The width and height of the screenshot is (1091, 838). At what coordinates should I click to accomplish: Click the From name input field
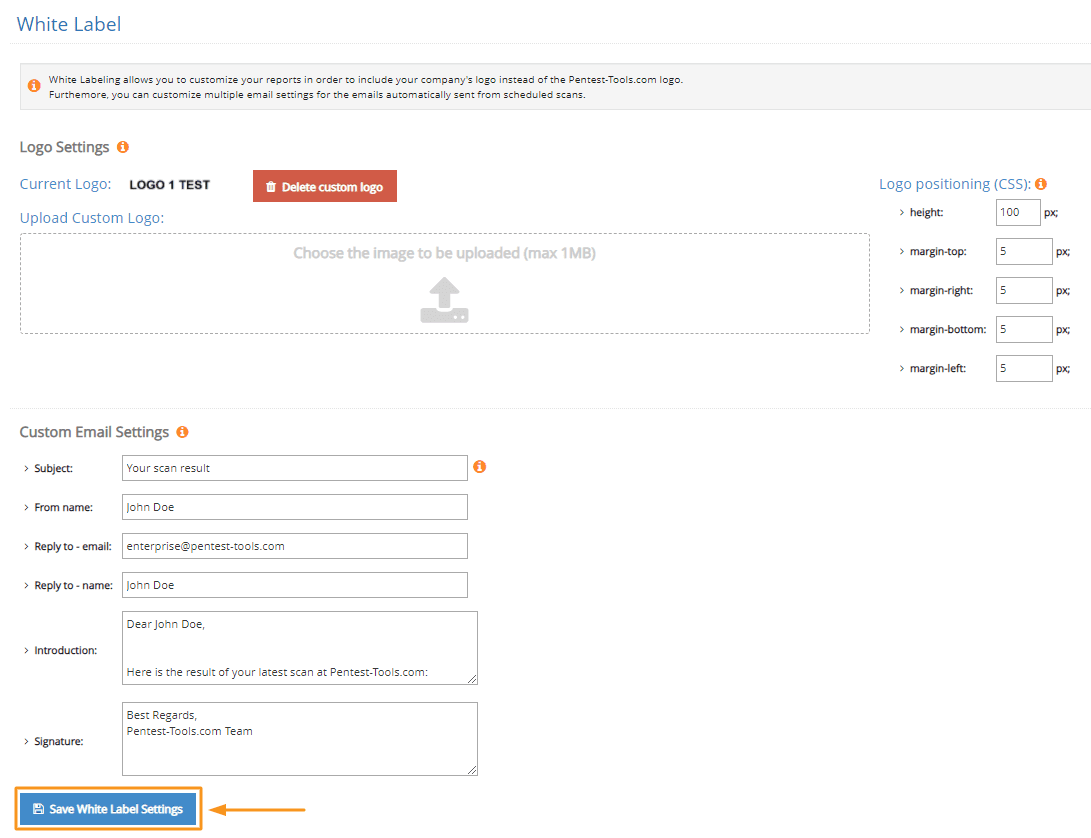[x=294, y=507]
